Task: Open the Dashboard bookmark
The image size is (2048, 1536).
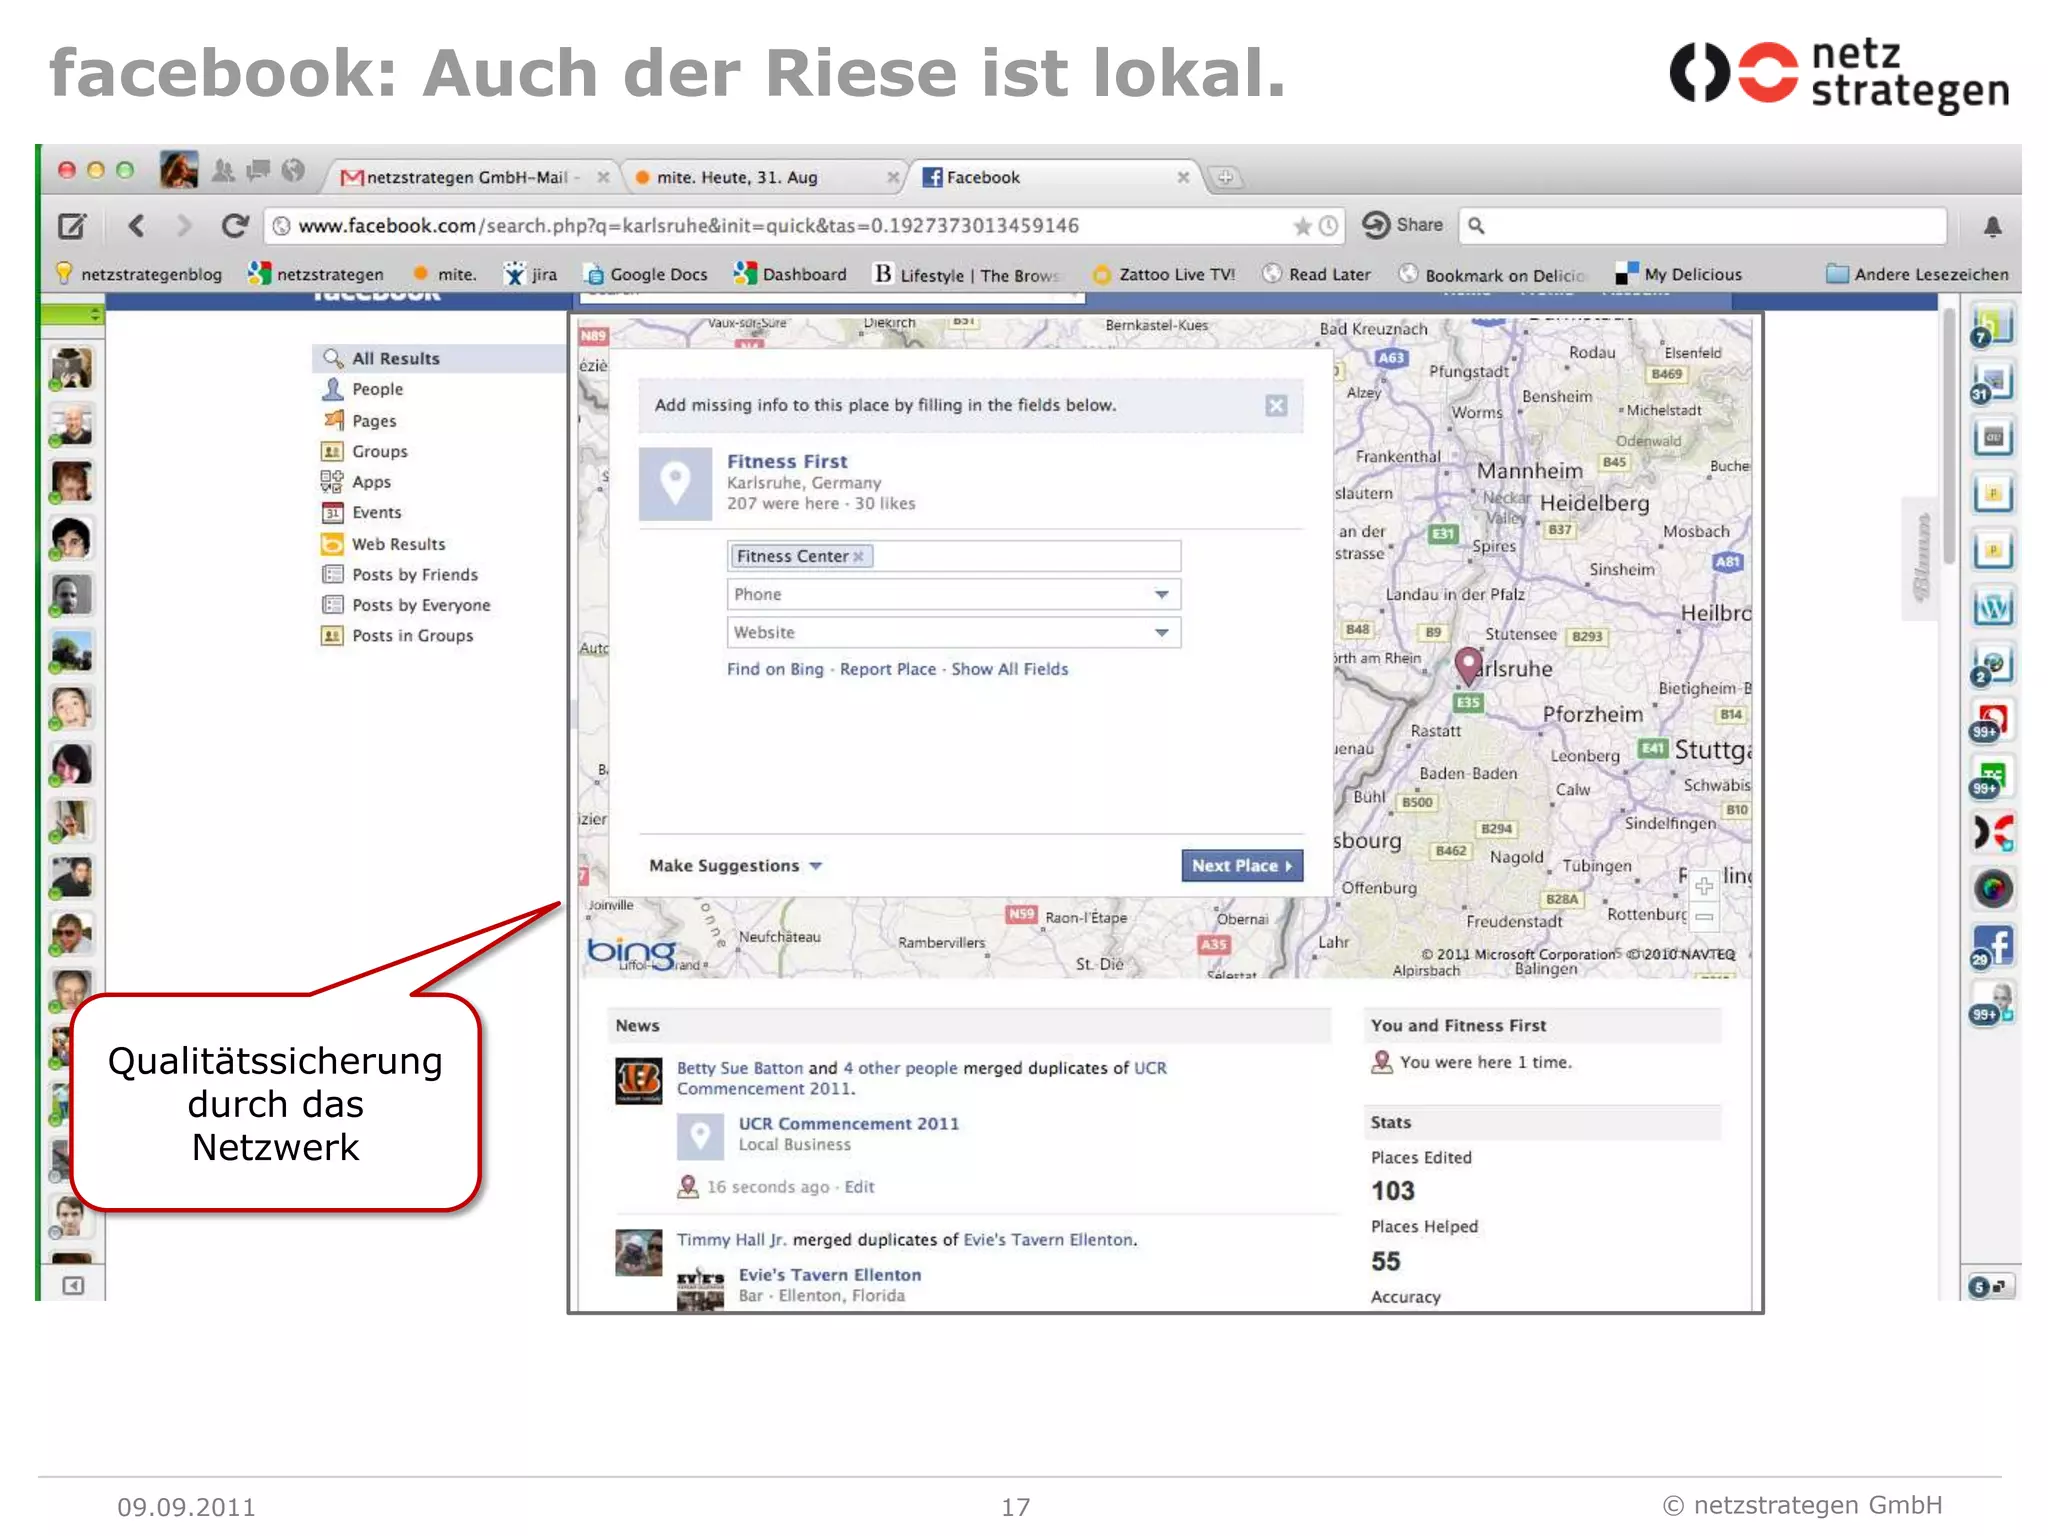Action: point(790,274)
